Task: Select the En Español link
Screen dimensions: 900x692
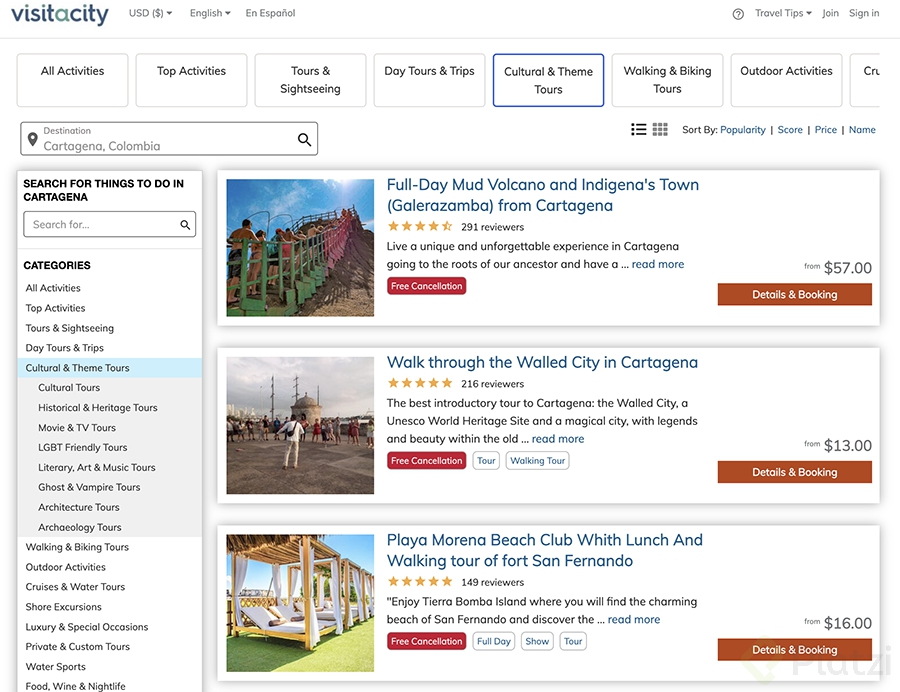Action: coord(270,13)
